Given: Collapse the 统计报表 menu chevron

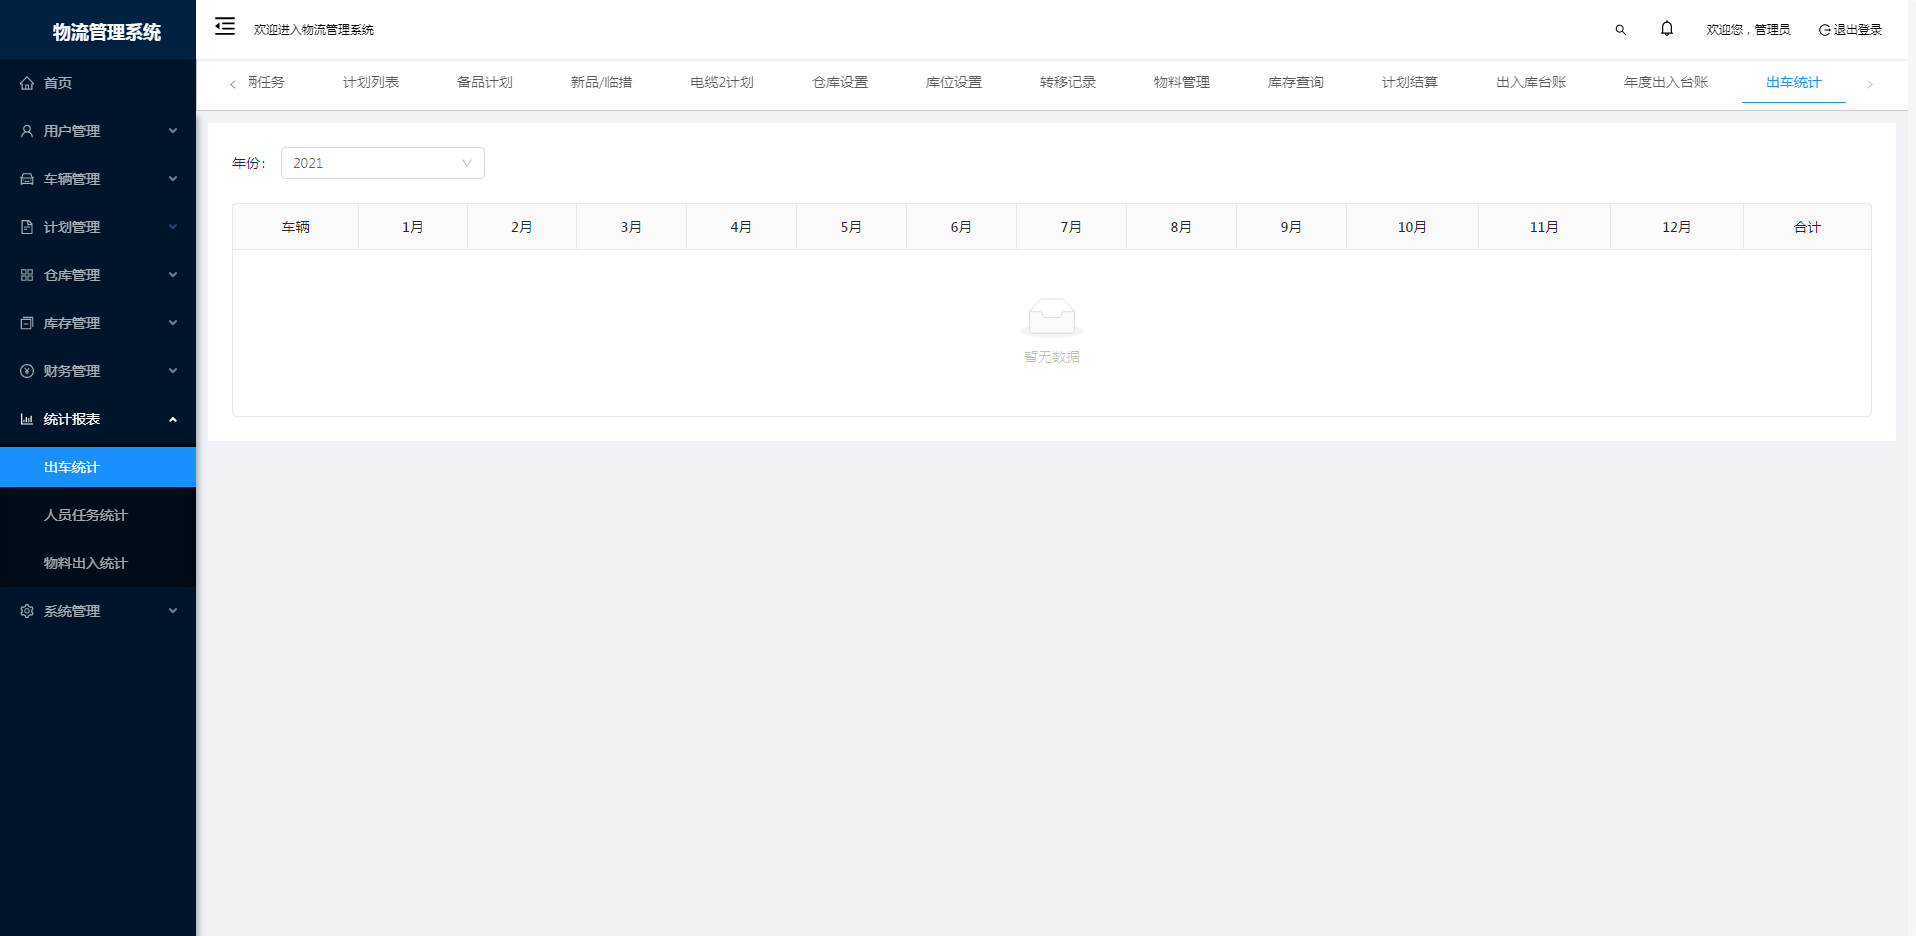Looking at the screenshot, I should (x=173, y=419).
